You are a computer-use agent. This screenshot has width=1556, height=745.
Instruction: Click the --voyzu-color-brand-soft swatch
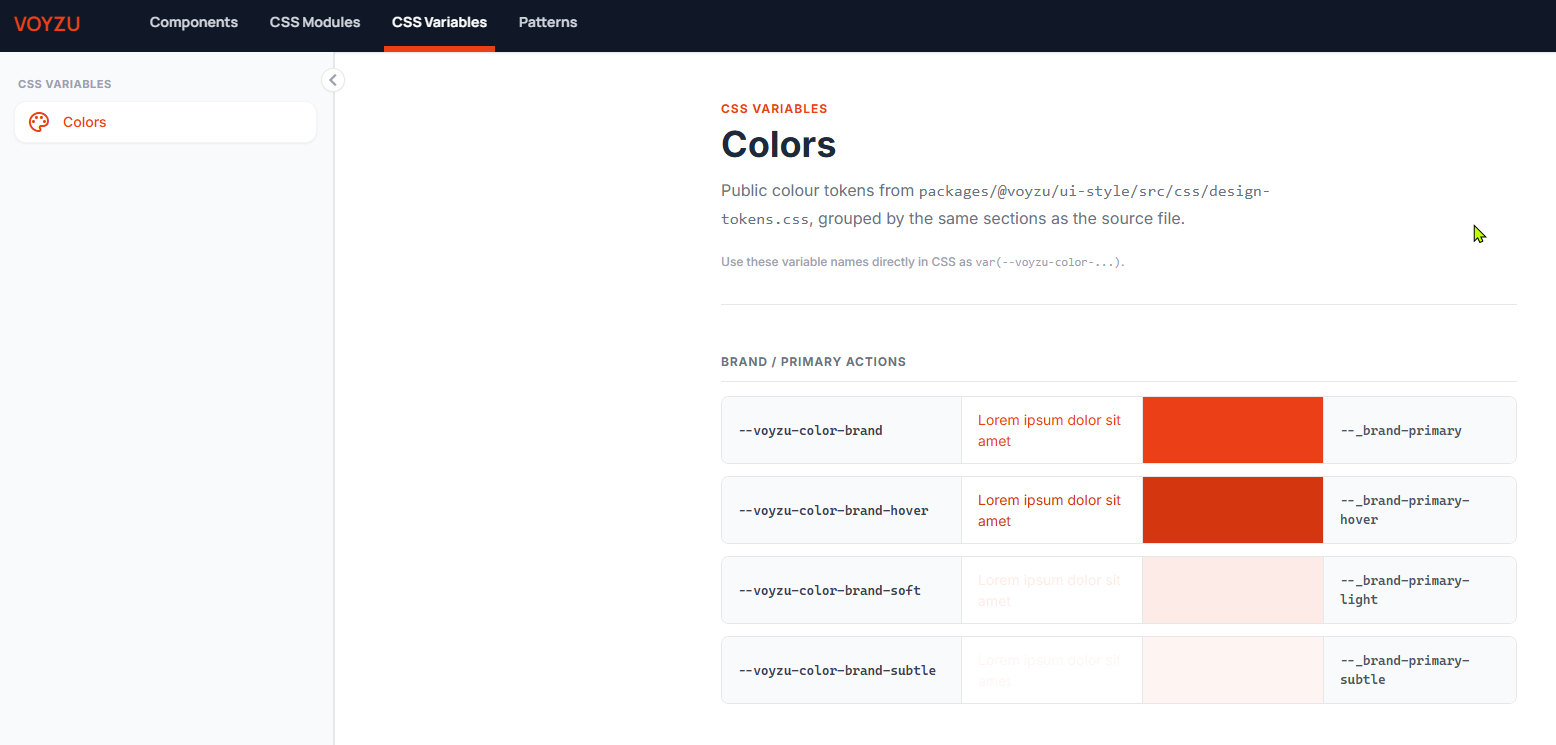pos(1233,590)
